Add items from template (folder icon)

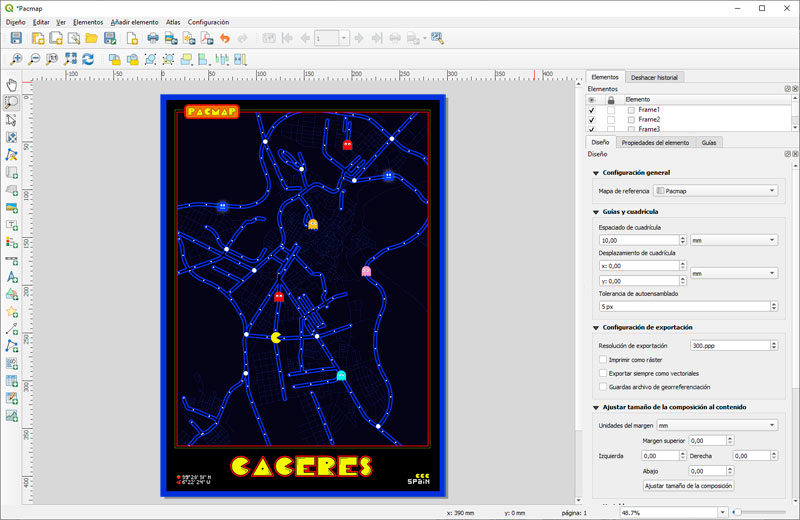tap(91, 38)
